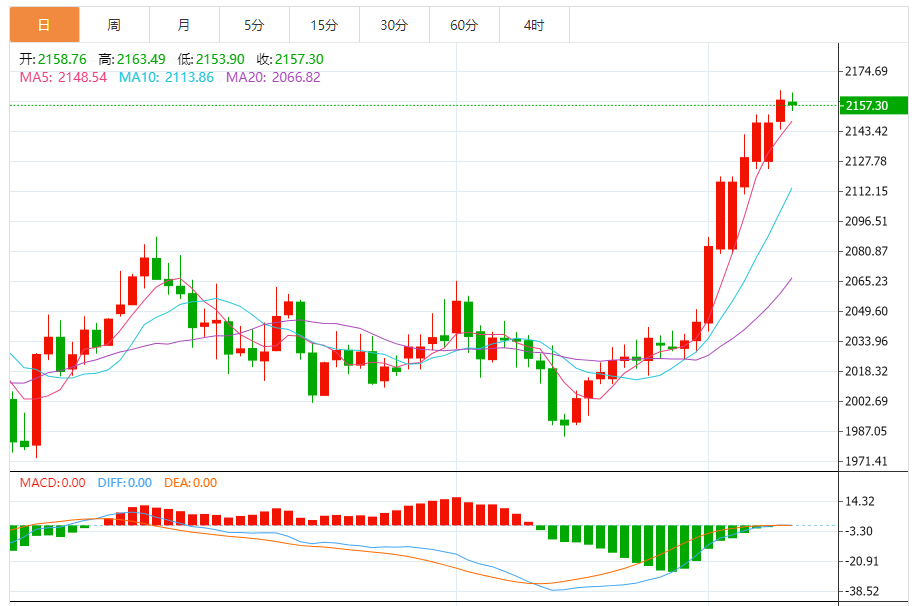The width and height of the screenshot is (918, 606).
Task: Click the high price value 2163.49
Action: point(141,59)
